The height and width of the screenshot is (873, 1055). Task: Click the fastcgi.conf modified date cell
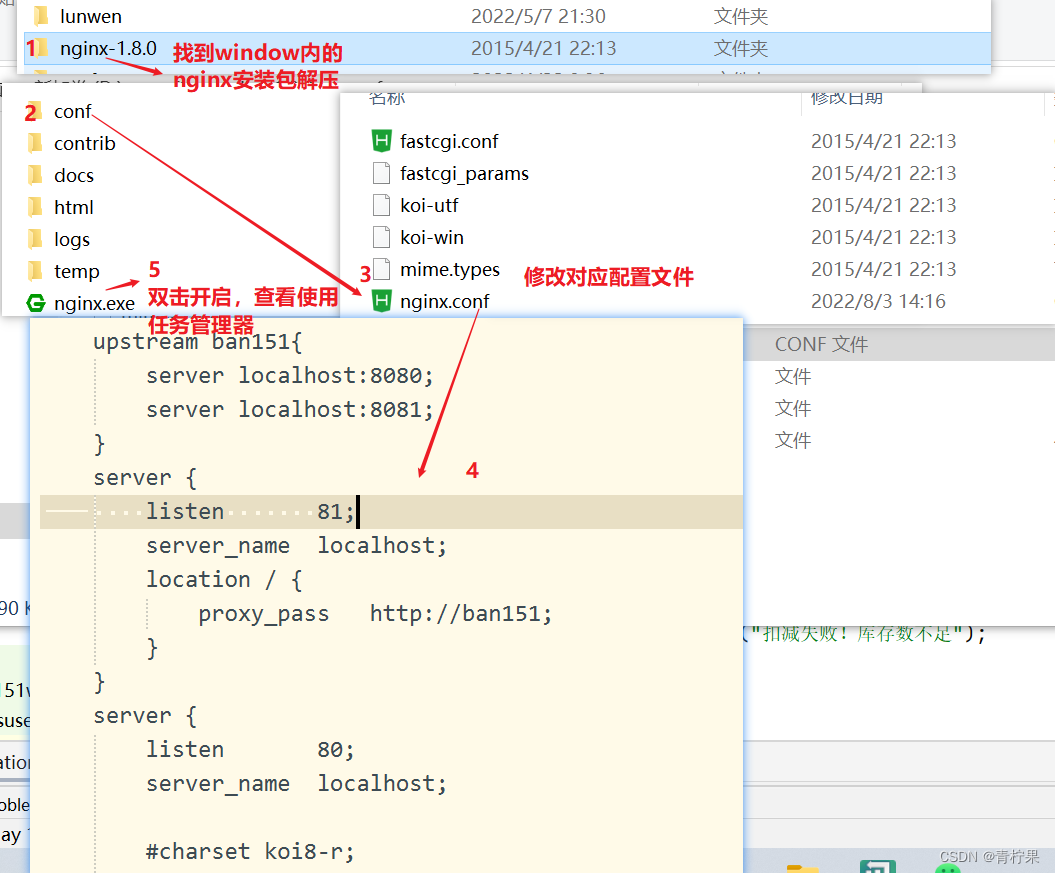coord(883,141)
